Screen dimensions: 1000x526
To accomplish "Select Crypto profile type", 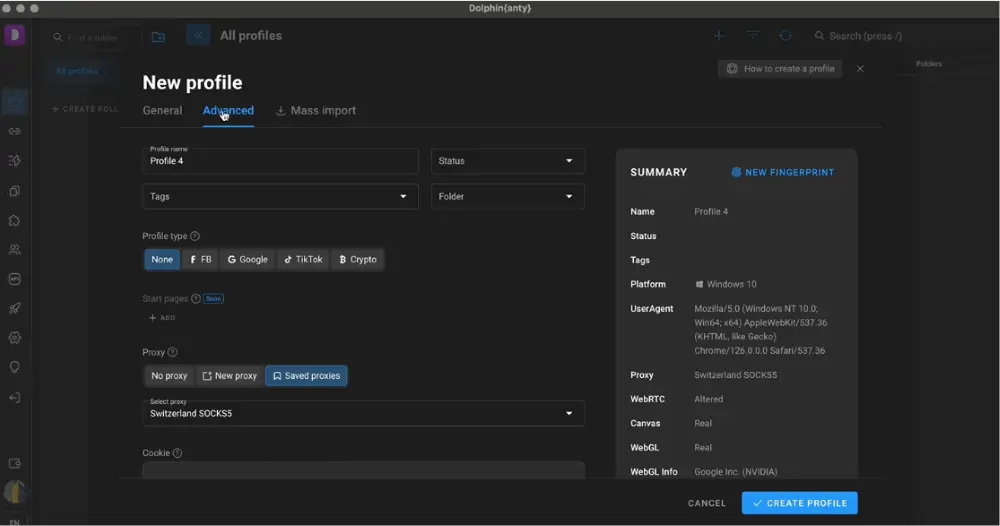I will (x=358, y=259).
